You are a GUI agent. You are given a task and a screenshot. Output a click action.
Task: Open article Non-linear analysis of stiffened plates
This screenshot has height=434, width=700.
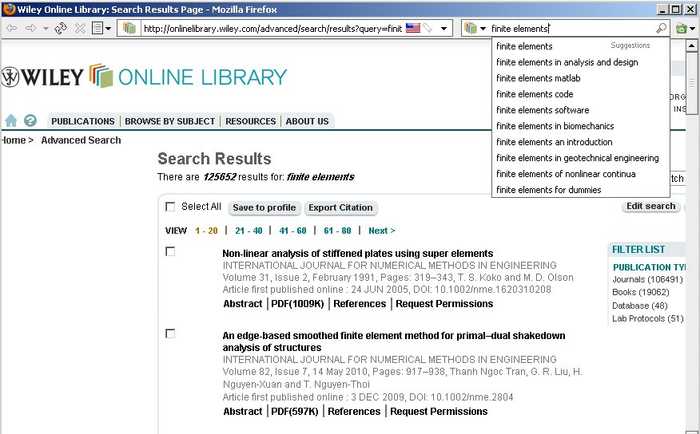(x=358, y=253)
